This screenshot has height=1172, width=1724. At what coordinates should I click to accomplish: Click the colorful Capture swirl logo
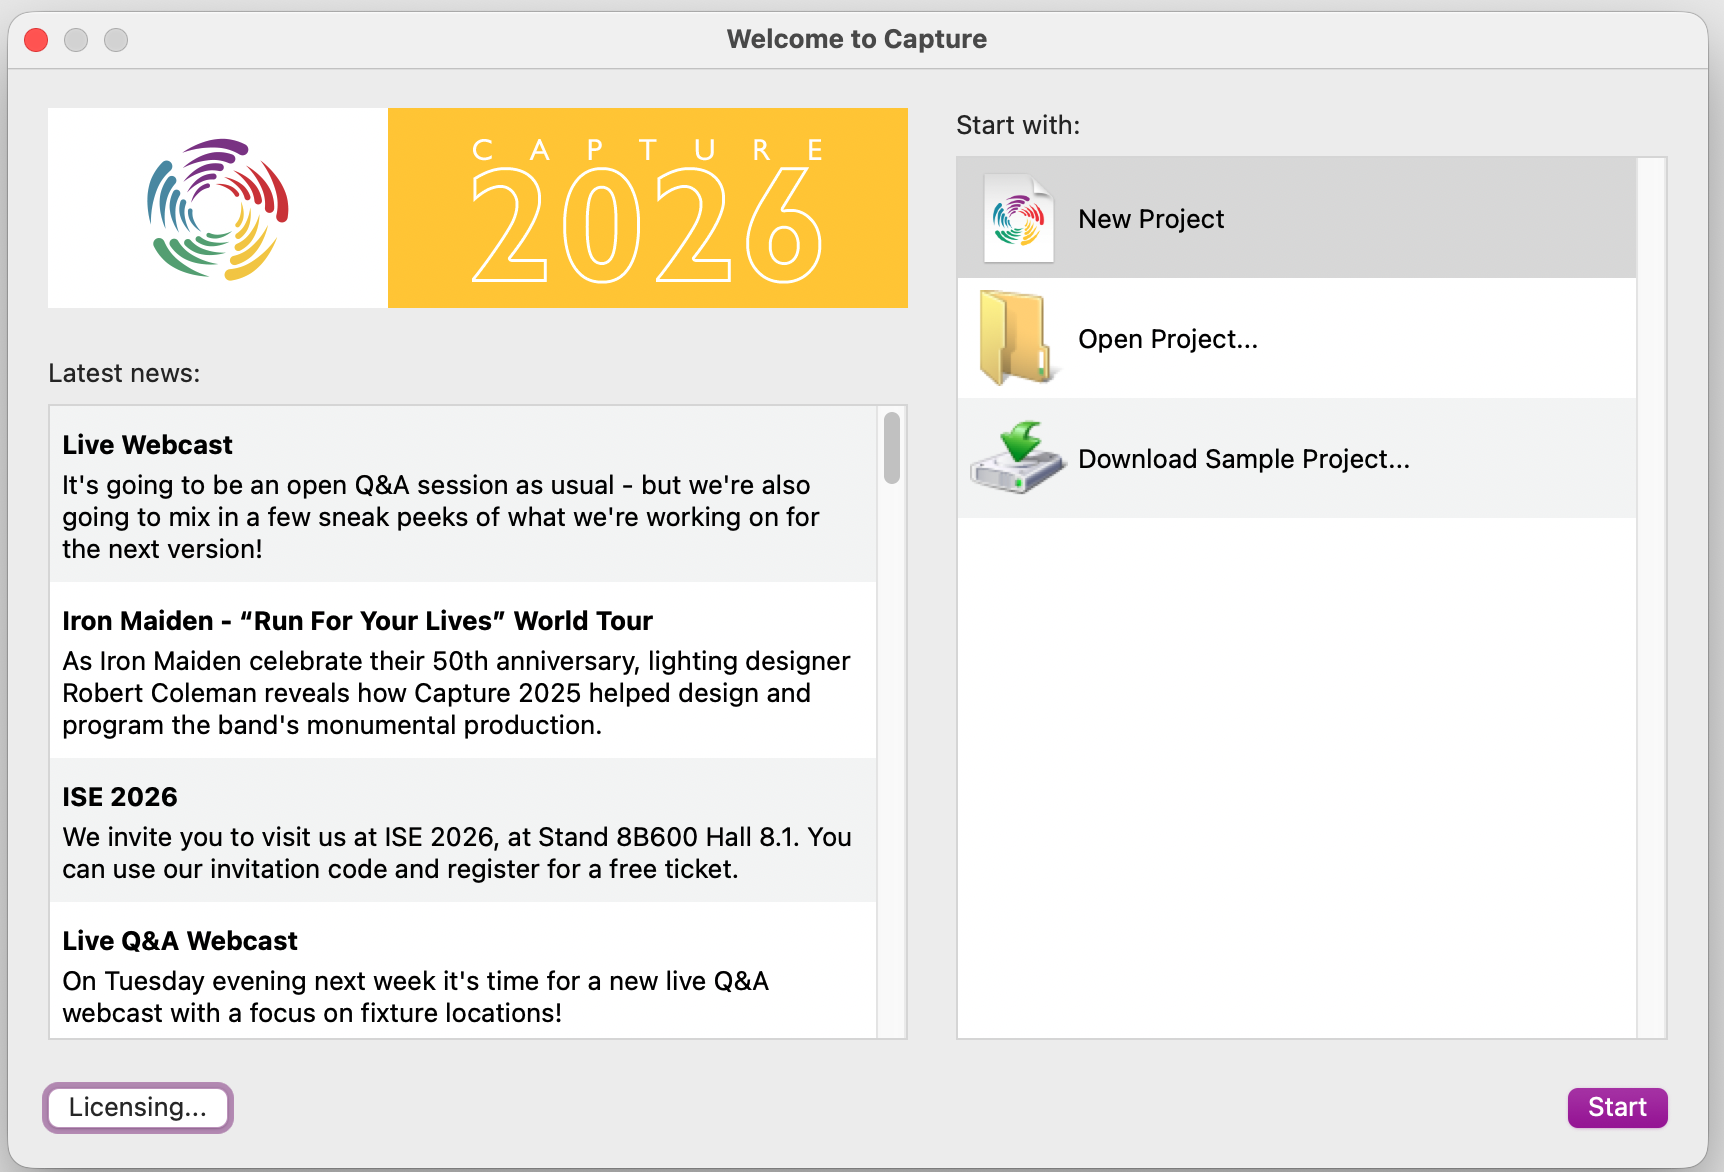click(218, 208)
